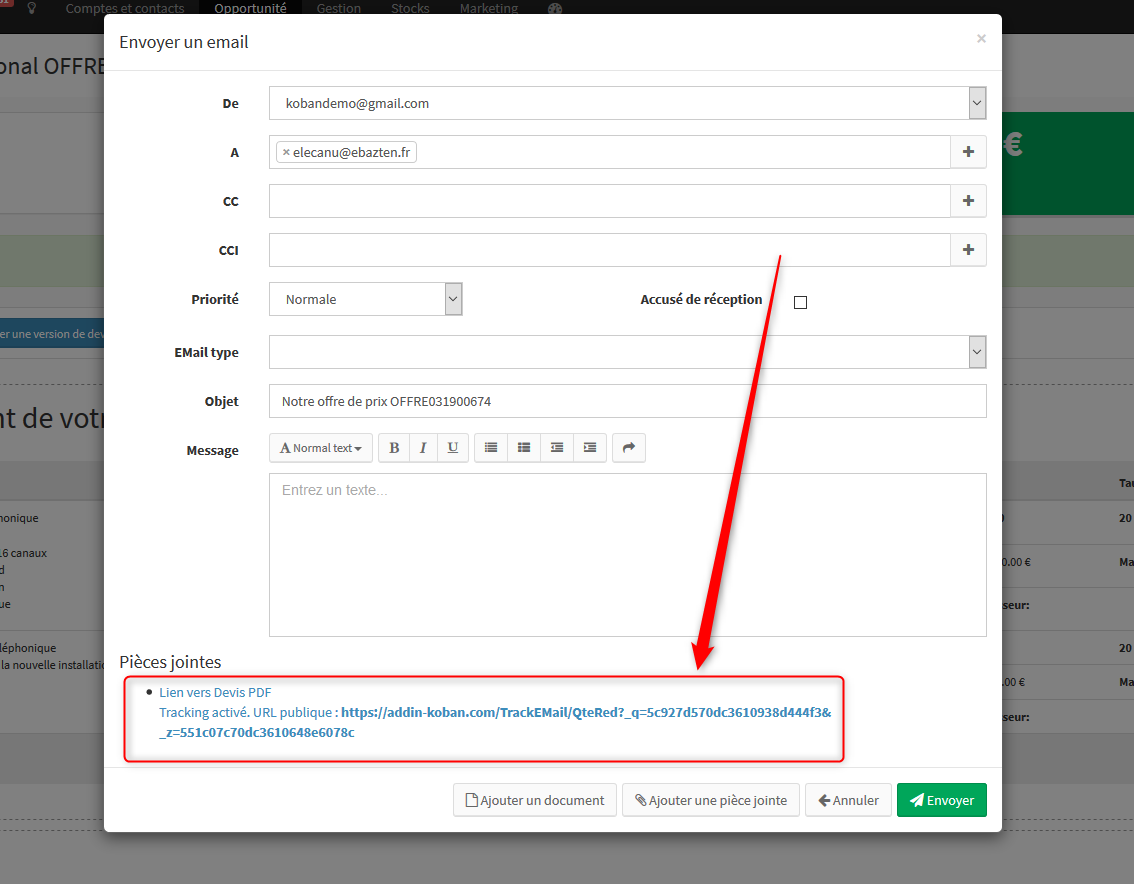This screenshot has width=1134, height=884.
Task: Add a CC recipient with plus button
Action: point(968,201)
